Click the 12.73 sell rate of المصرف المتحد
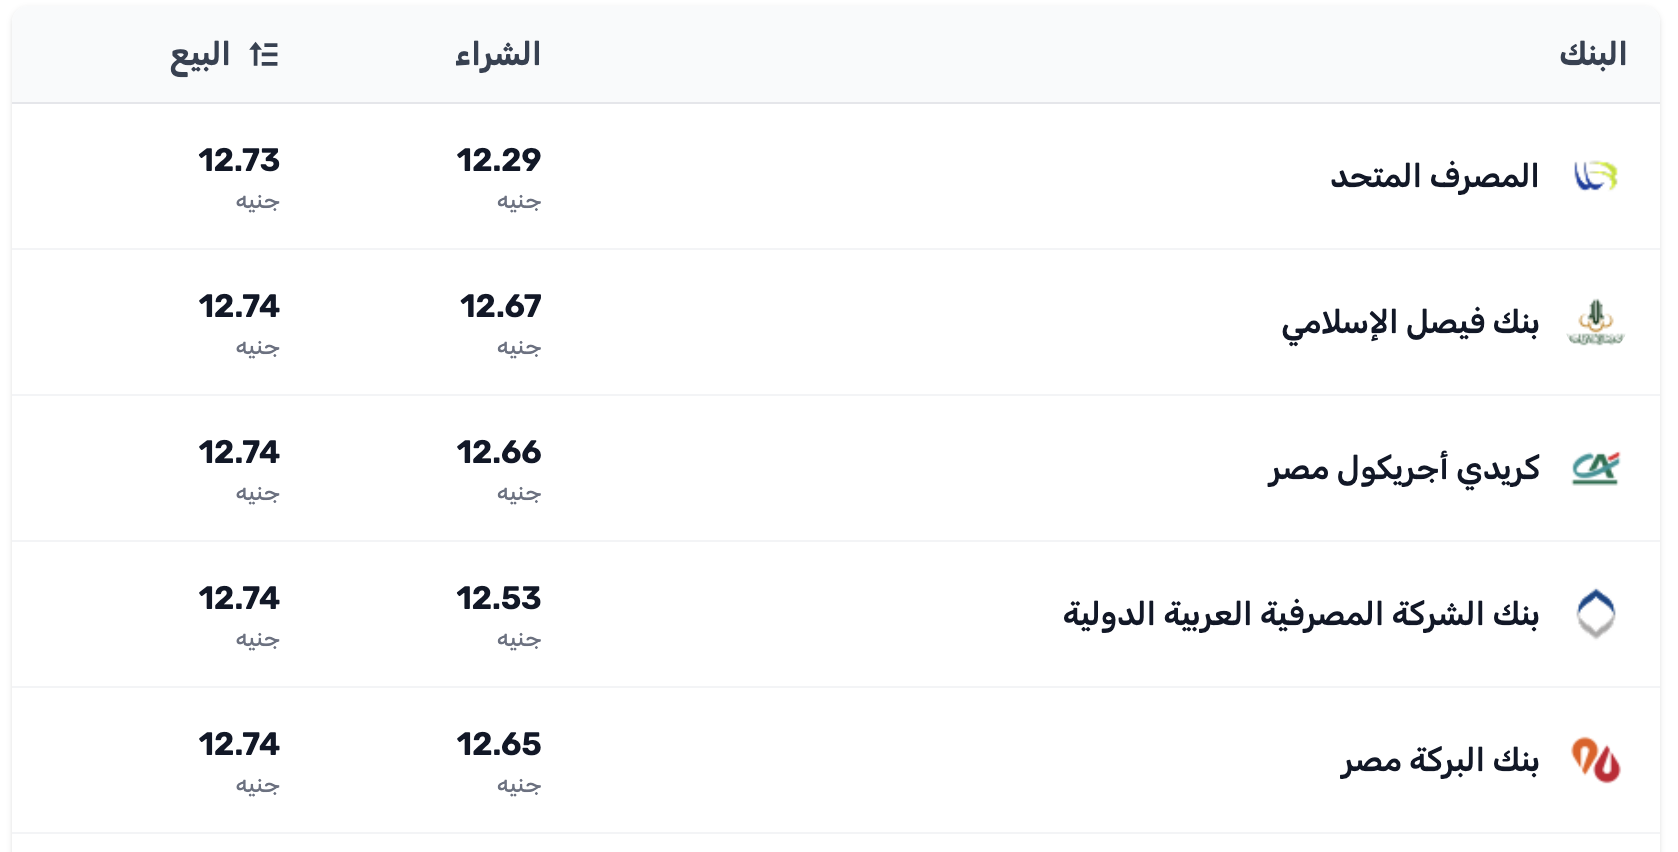 [x=240, y=158]
